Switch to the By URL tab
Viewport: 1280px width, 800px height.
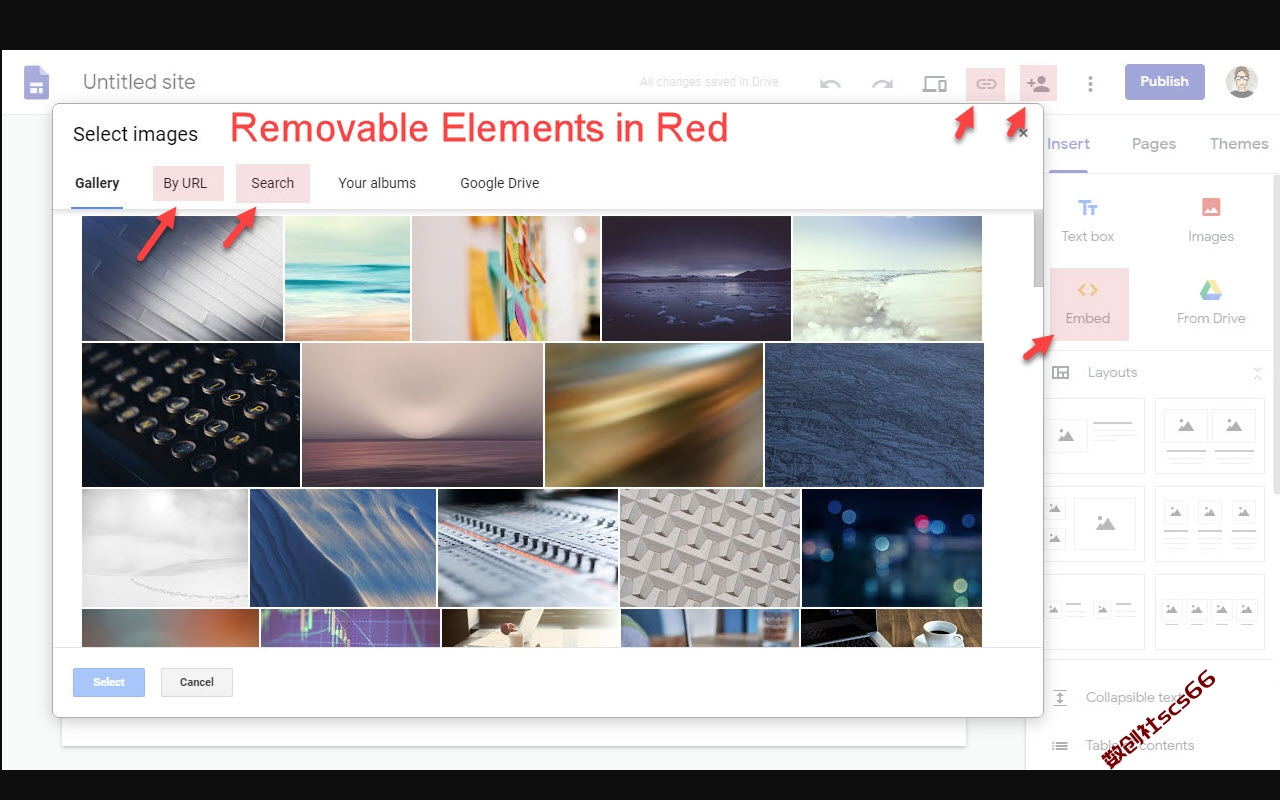click(x=187, y=183)
